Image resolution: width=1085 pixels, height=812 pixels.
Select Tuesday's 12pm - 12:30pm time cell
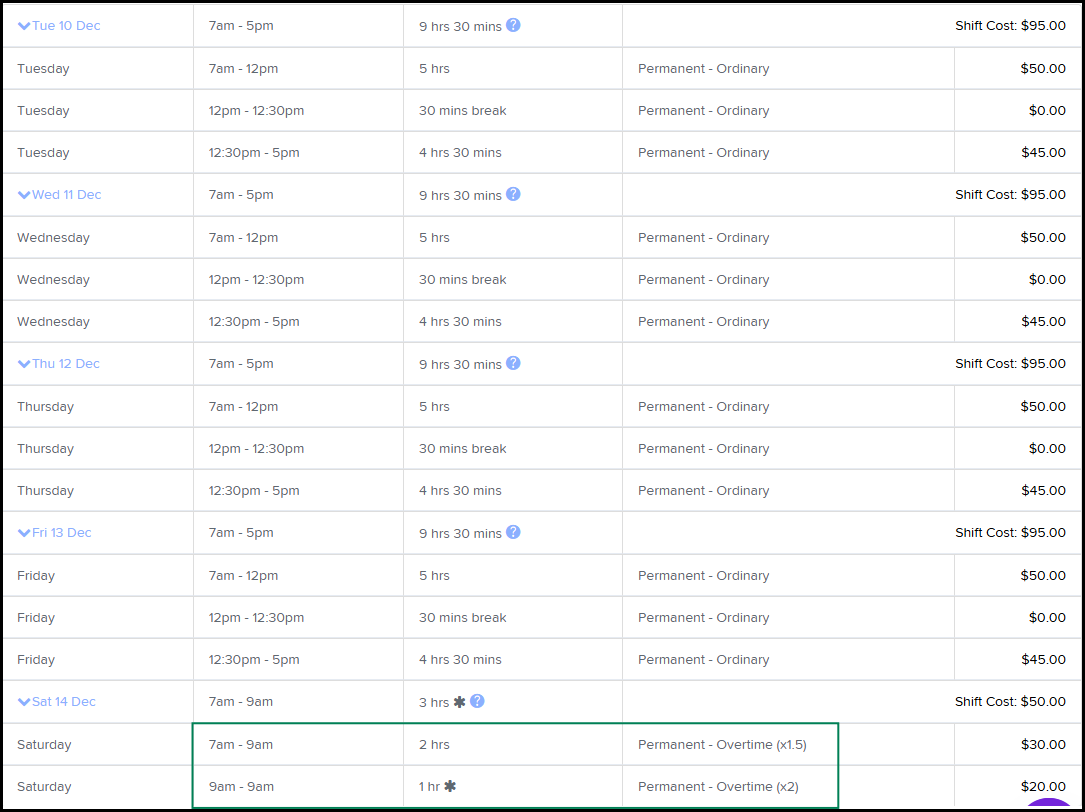(x=256, y=111)
